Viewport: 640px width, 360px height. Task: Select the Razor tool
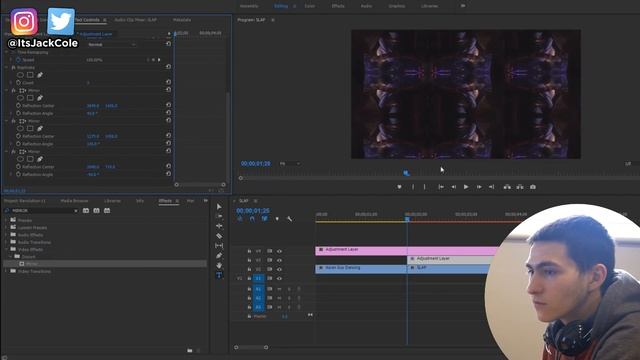(x=219, y=236)
